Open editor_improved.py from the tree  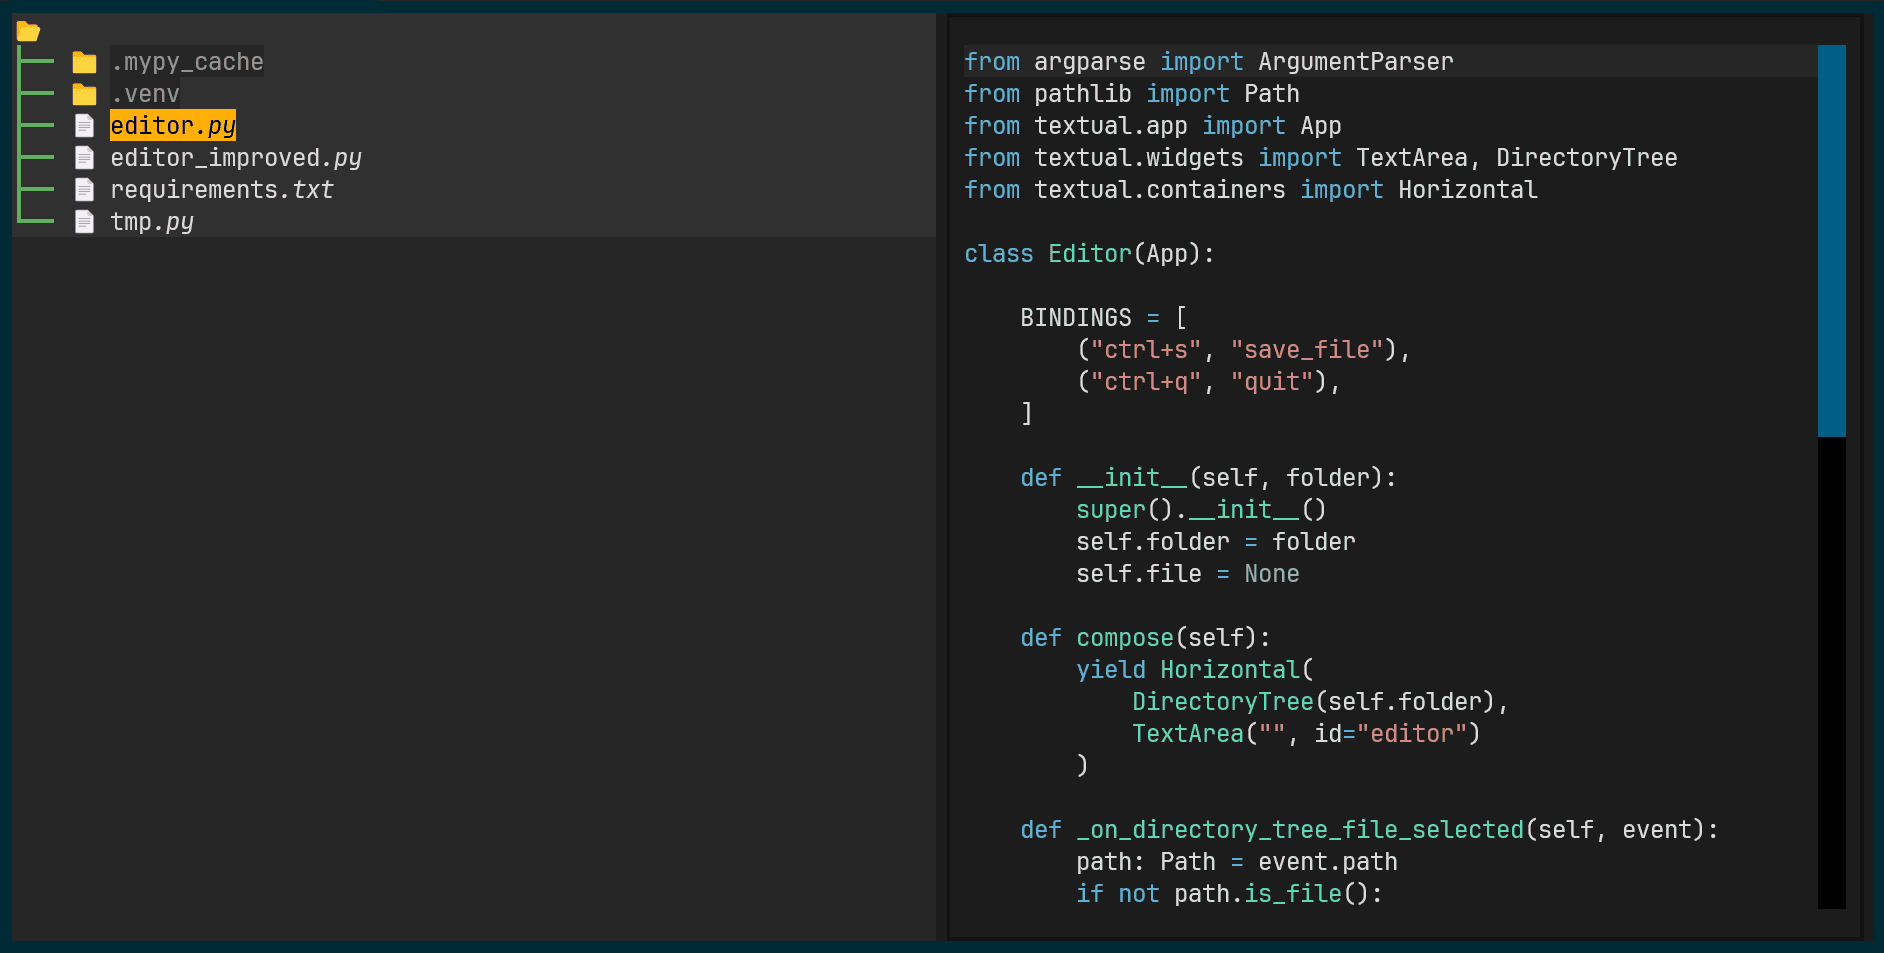click(x=235, y=158)
